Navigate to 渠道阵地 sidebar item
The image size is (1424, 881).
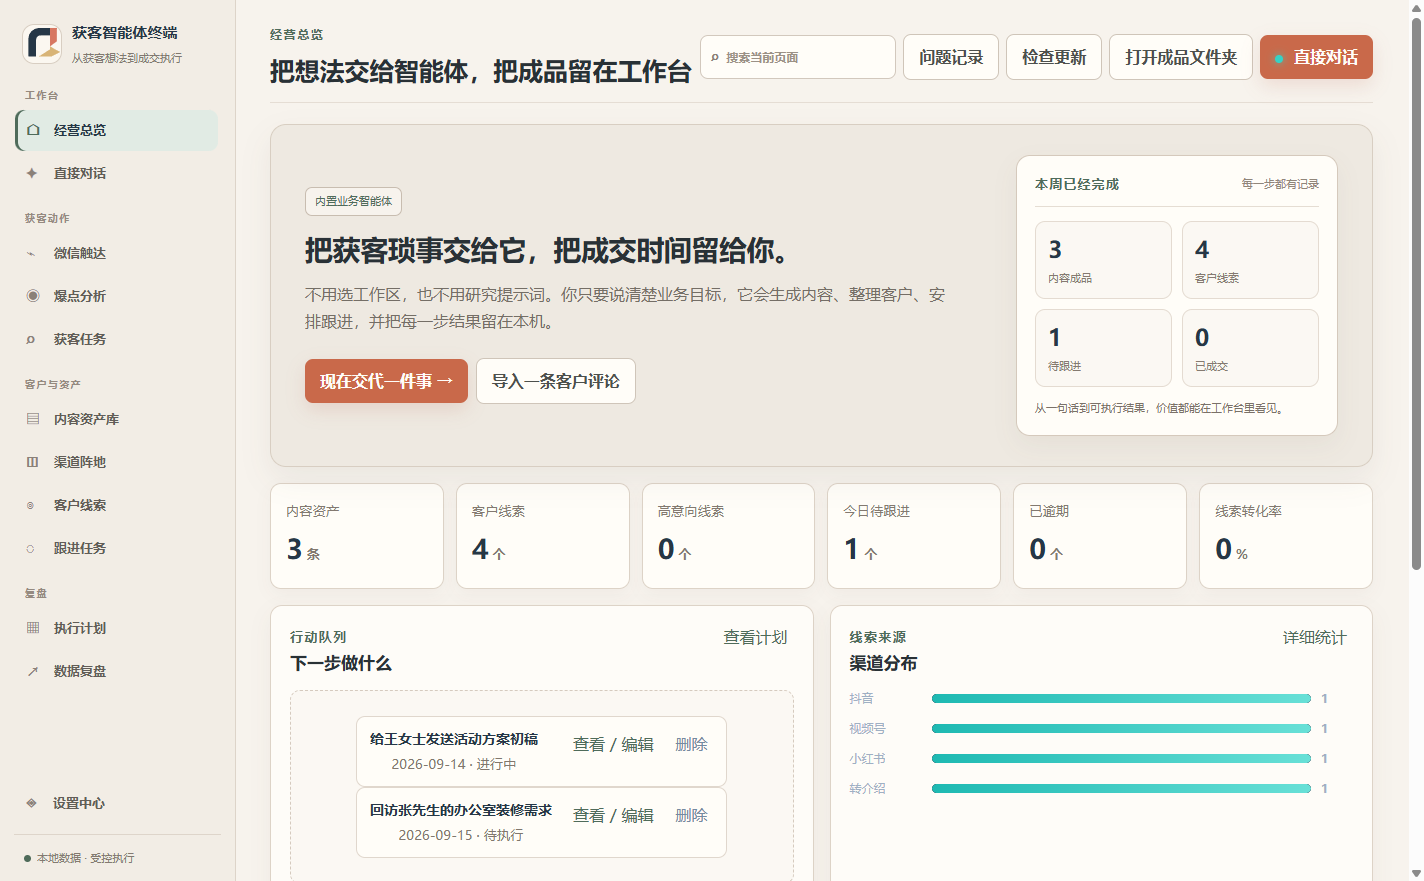click(117, 462)
